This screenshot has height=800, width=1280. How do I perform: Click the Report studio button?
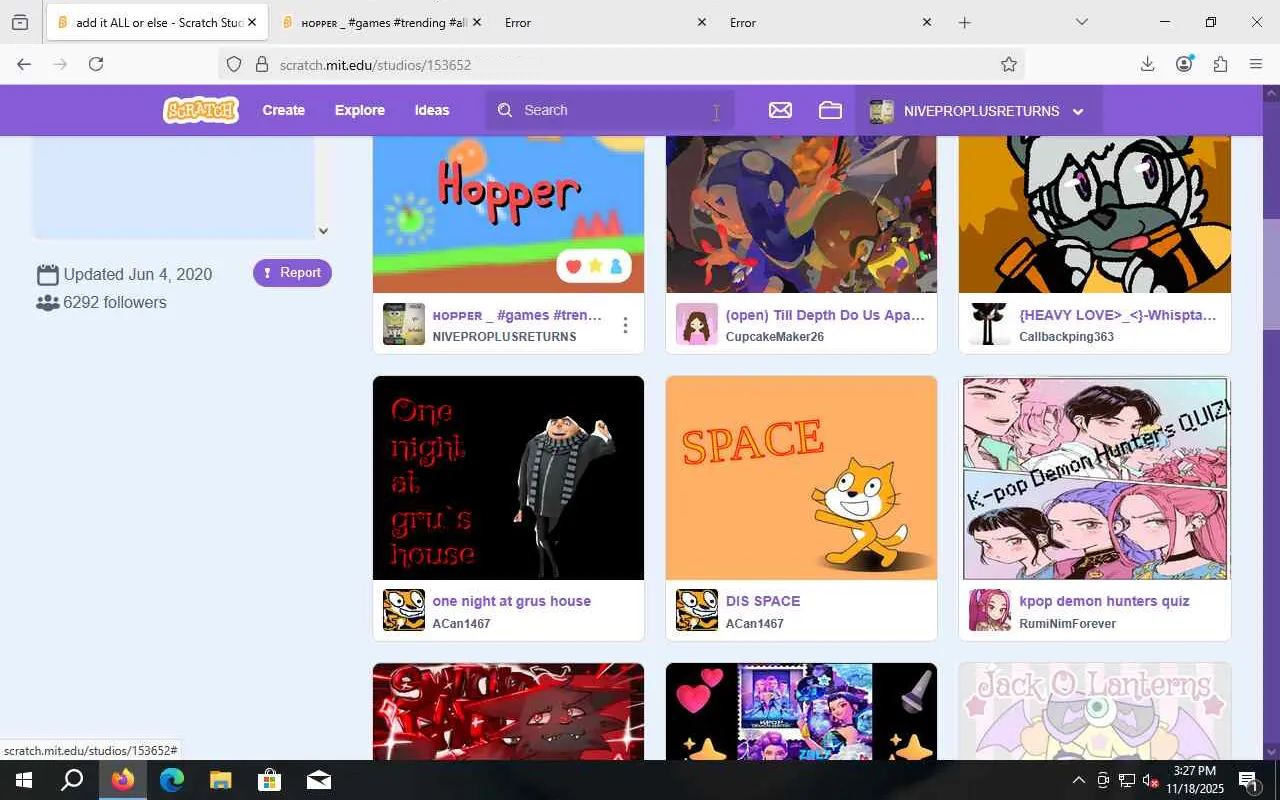click(x=292, y=273)
